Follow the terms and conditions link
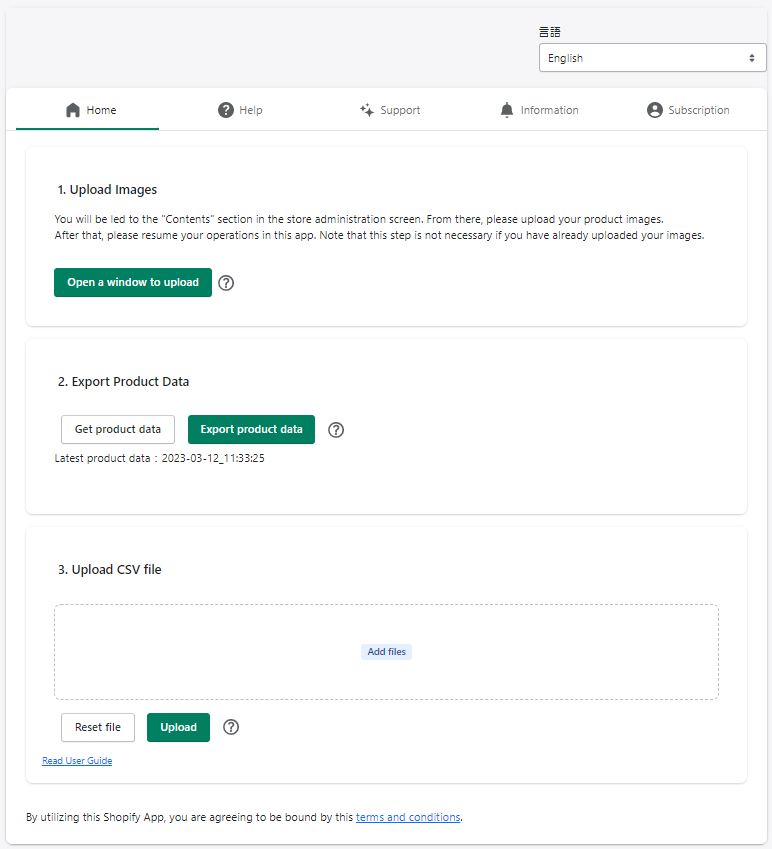This screenshot has height=849, width=772. tap(408, 817)
